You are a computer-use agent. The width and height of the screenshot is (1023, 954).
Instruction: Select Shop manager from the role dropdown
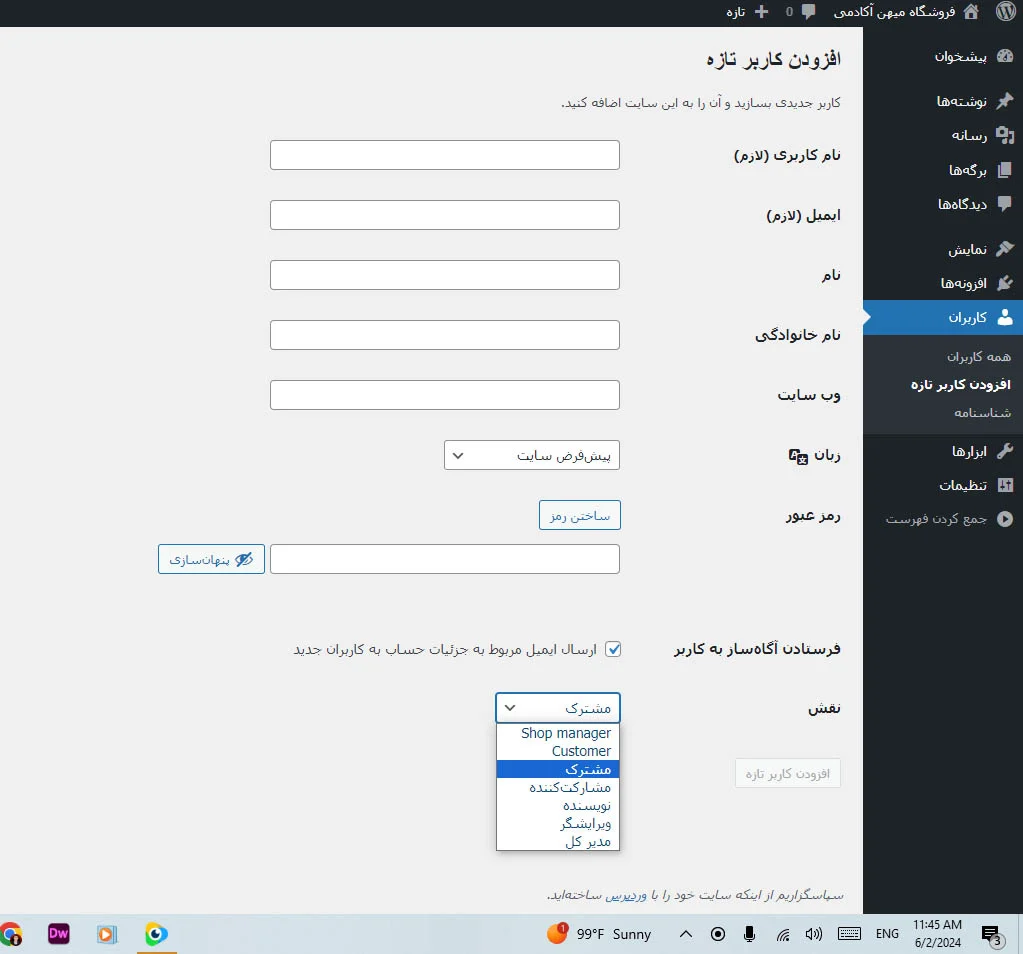(x=565, y=732)
